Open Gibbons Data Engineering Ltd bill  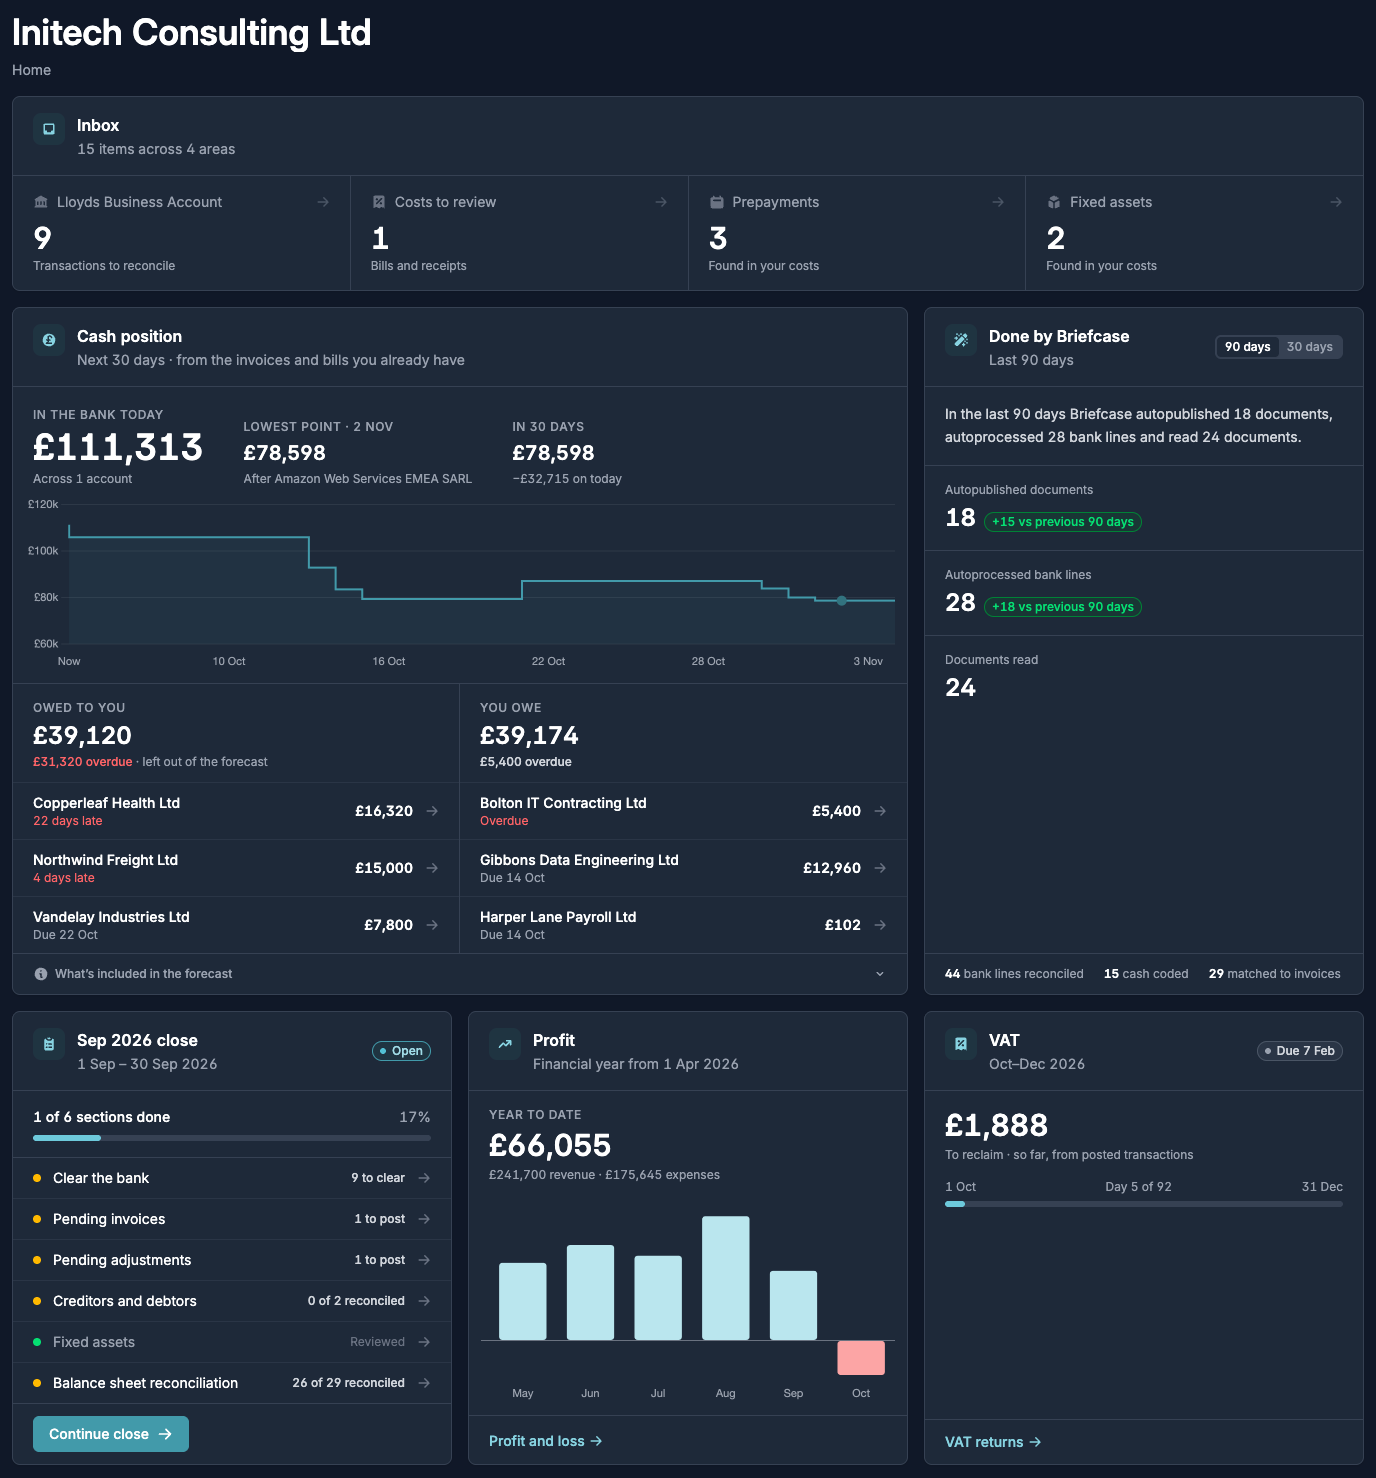tap(684, 868)
